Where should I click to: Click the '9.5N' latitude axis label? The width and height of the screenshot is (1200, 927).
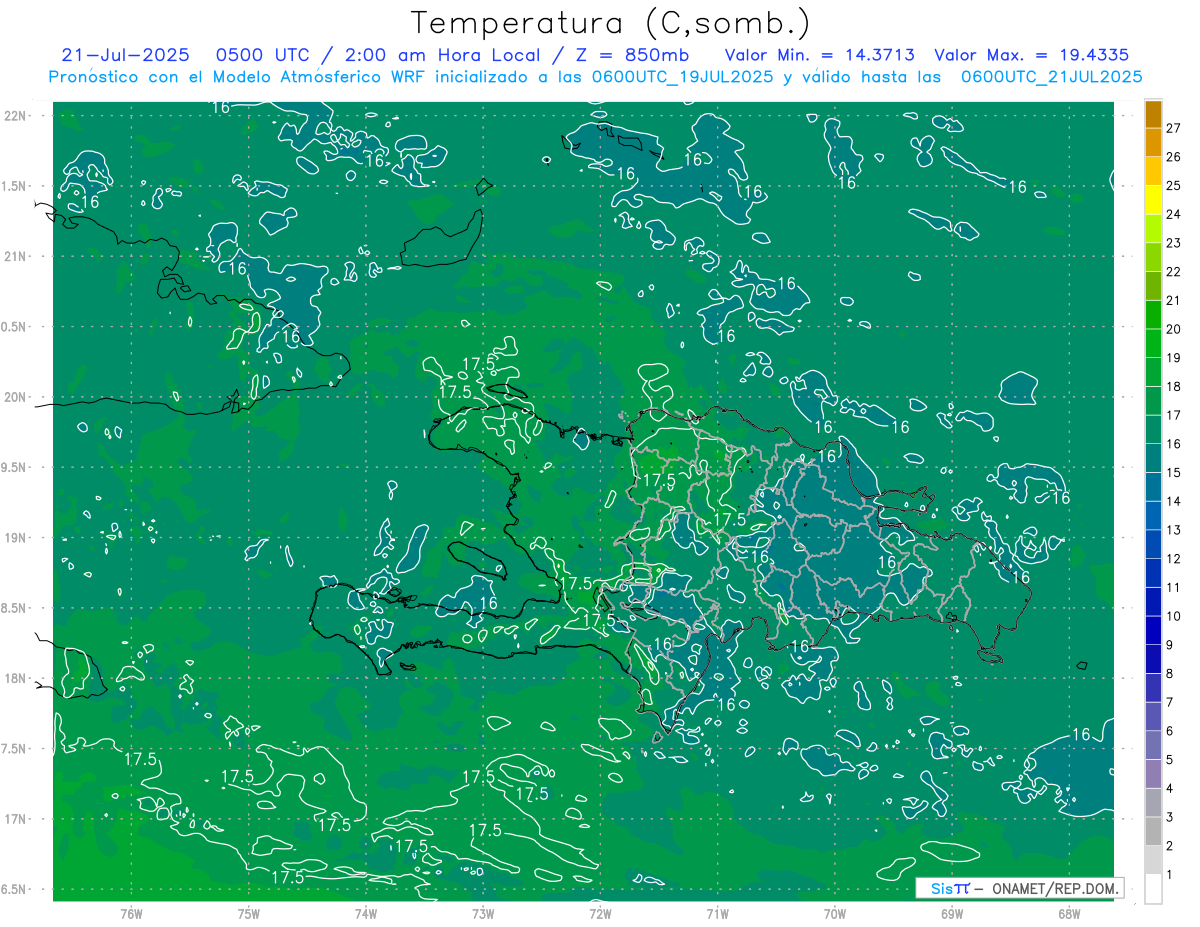click(x=16, y=467)
